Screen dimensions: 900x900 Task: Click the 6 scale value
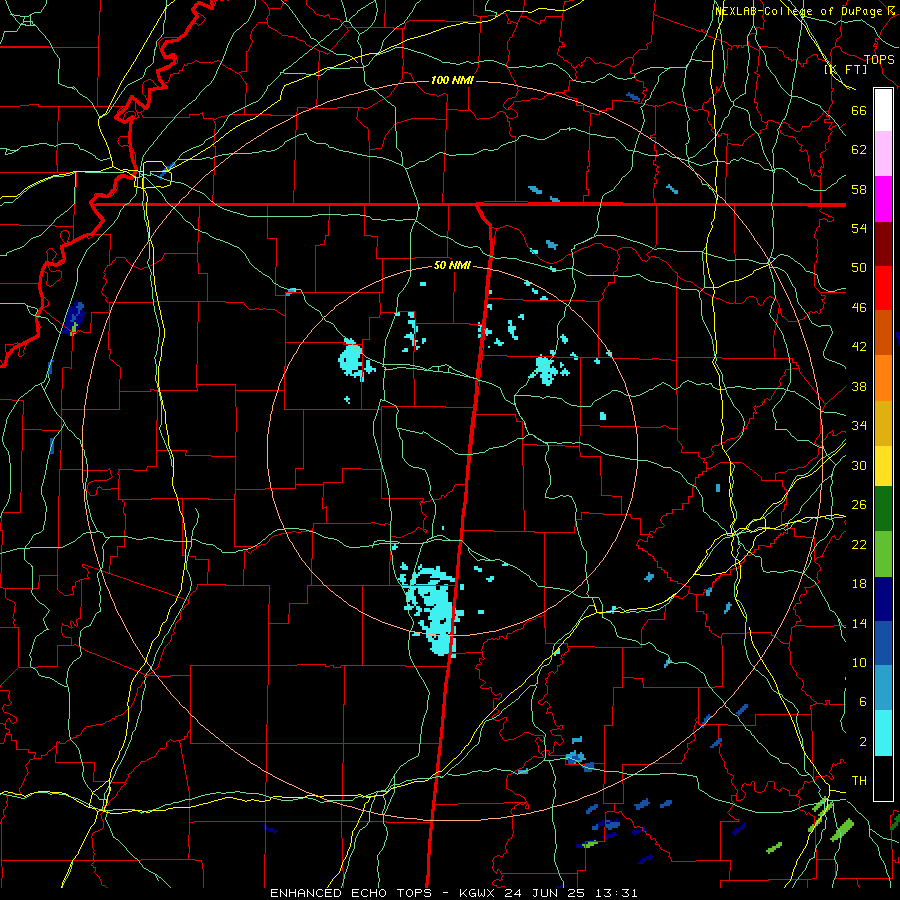pyautogui.click(x=862, y=701)
